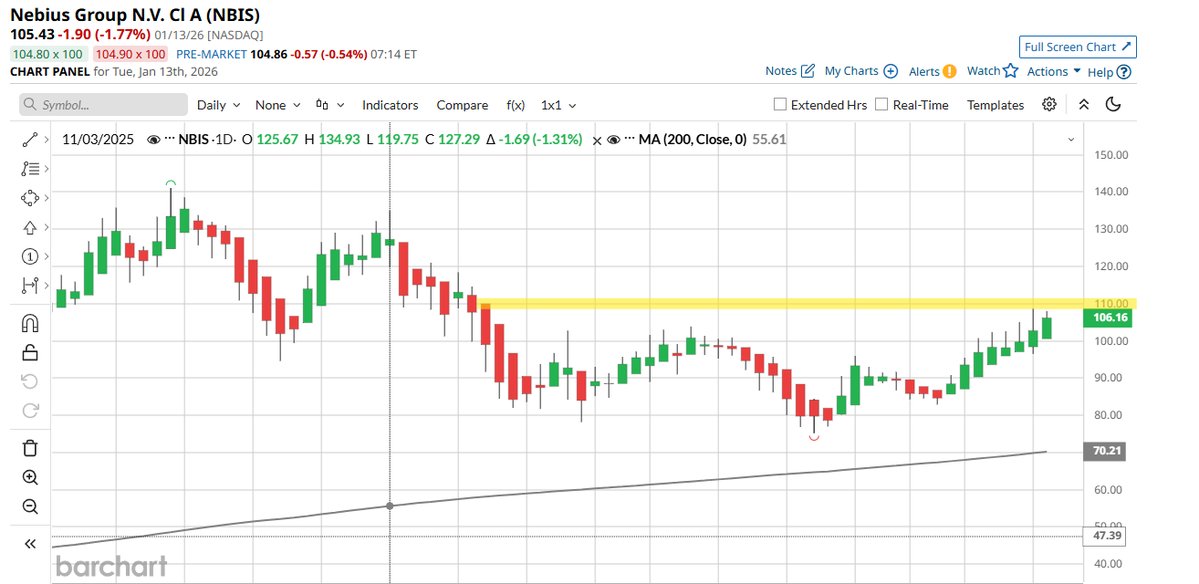Open the Help link

[1100, 72]
